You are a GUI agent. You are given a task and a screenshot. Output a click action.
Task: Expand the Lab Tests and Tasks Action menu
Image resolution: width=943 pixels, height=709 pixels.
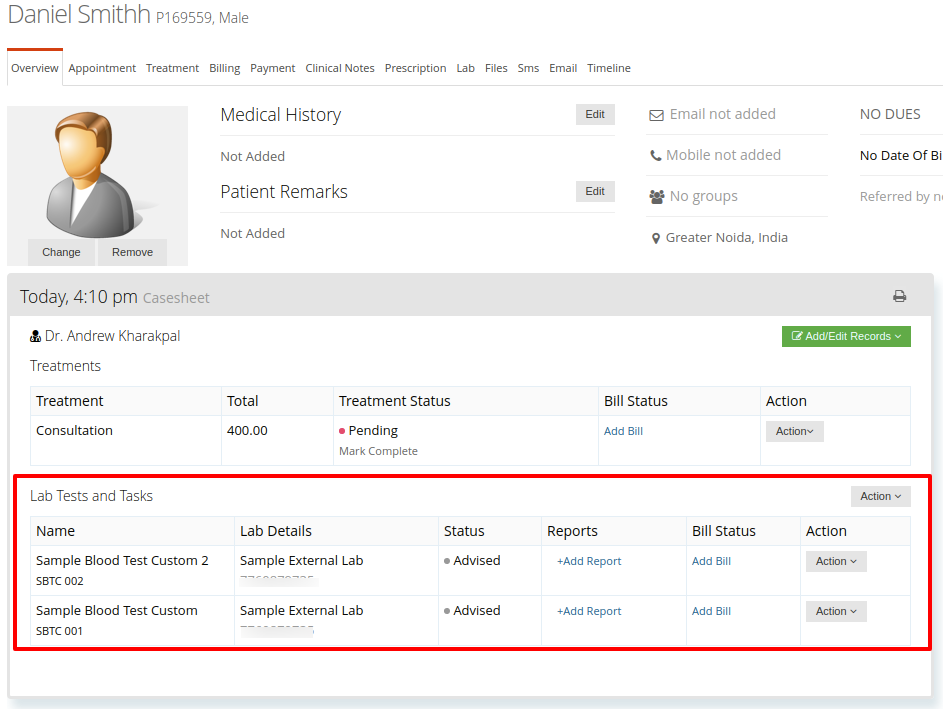(x=880, y=496)
